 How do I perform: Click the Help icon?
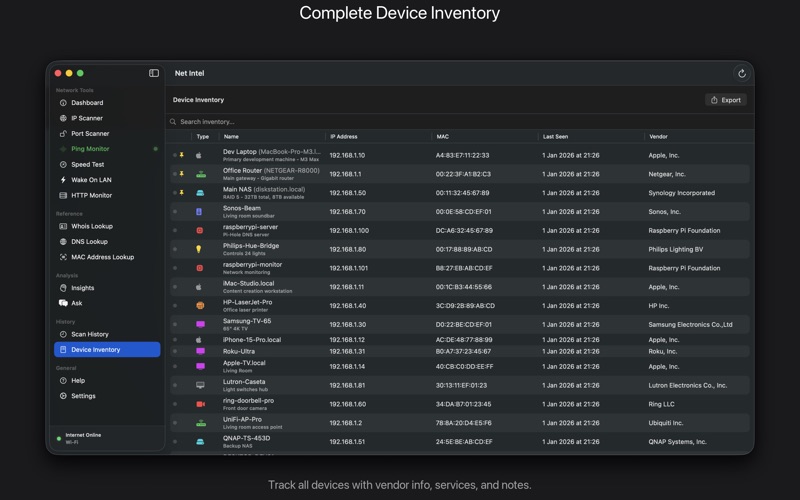click(x=63, y=380)
